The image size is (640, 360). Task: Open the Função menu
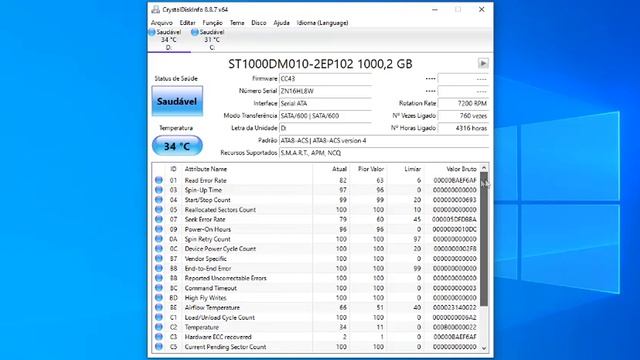pos(213,23)
